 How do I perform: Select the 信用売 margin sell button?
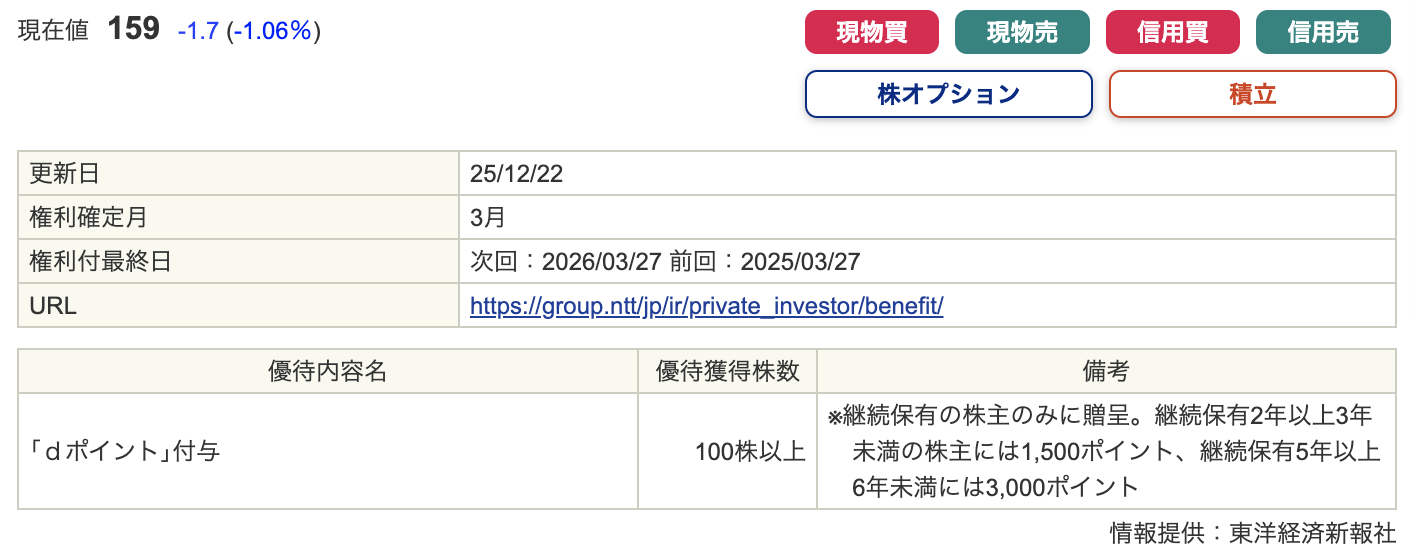(x=1322, y=32)
